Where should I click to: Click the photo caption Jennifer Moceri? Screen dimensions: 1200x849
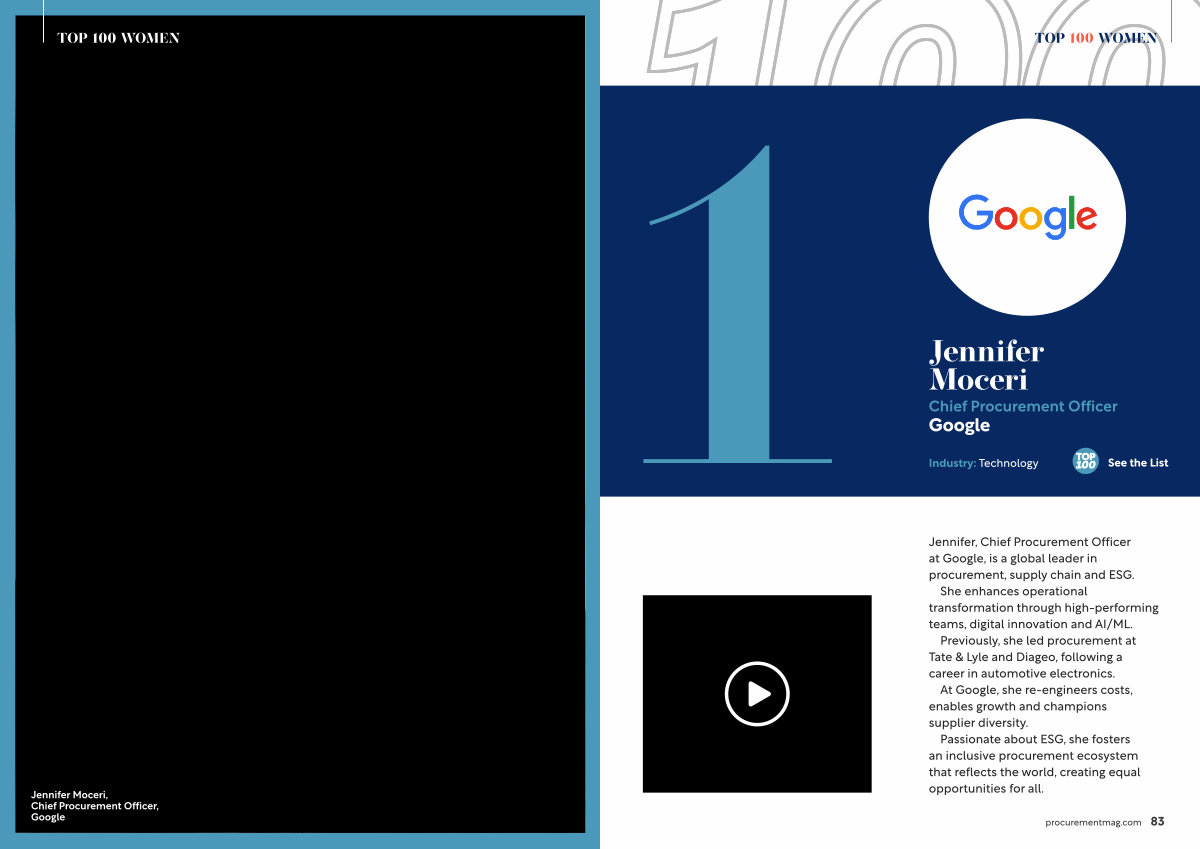[x=95, y=806]
